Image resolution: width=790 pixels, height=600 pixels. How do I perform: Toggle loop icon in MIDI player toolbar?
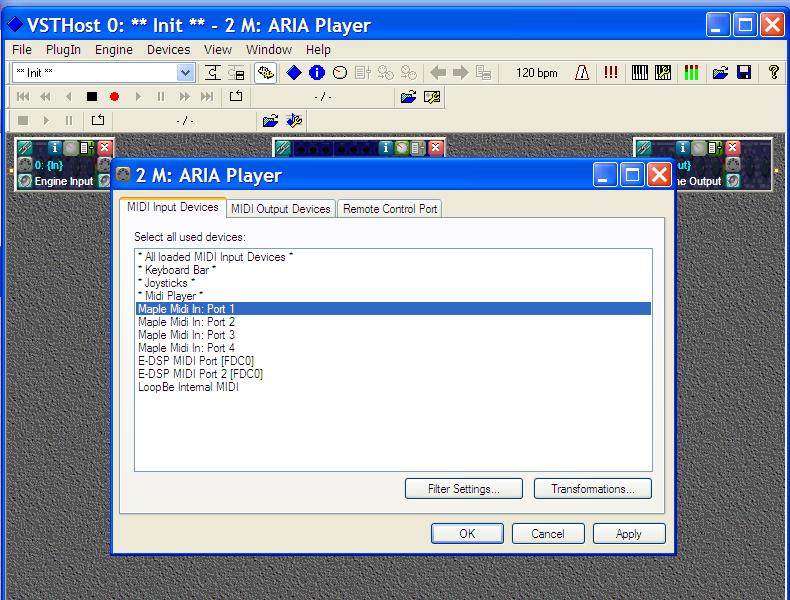(x=236, y=96)
